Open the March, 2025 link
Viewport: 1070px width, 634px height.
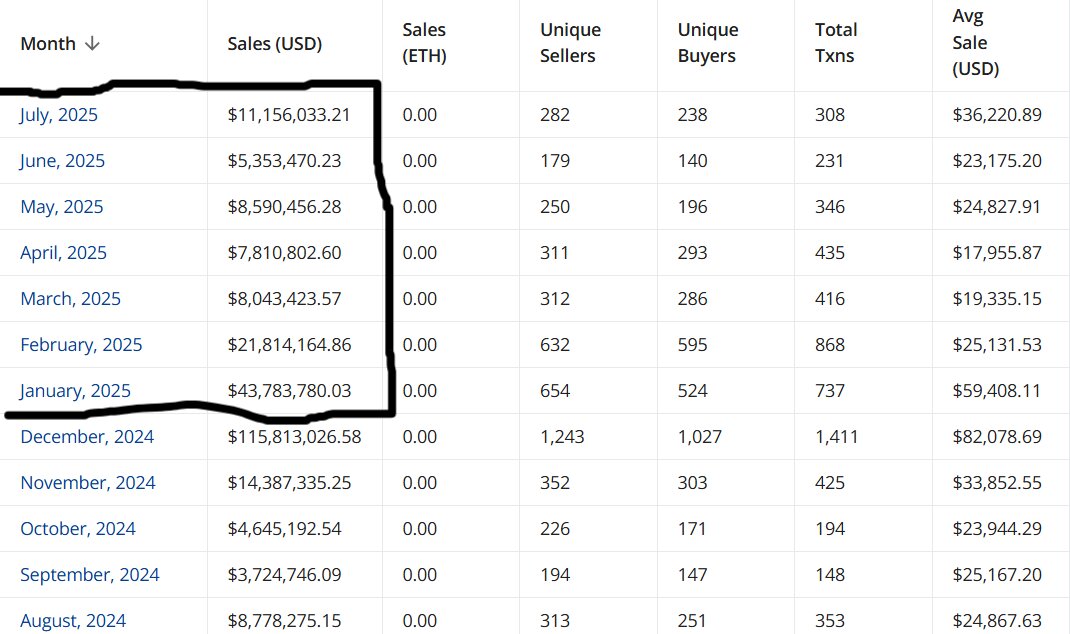[x=70, y=299]
